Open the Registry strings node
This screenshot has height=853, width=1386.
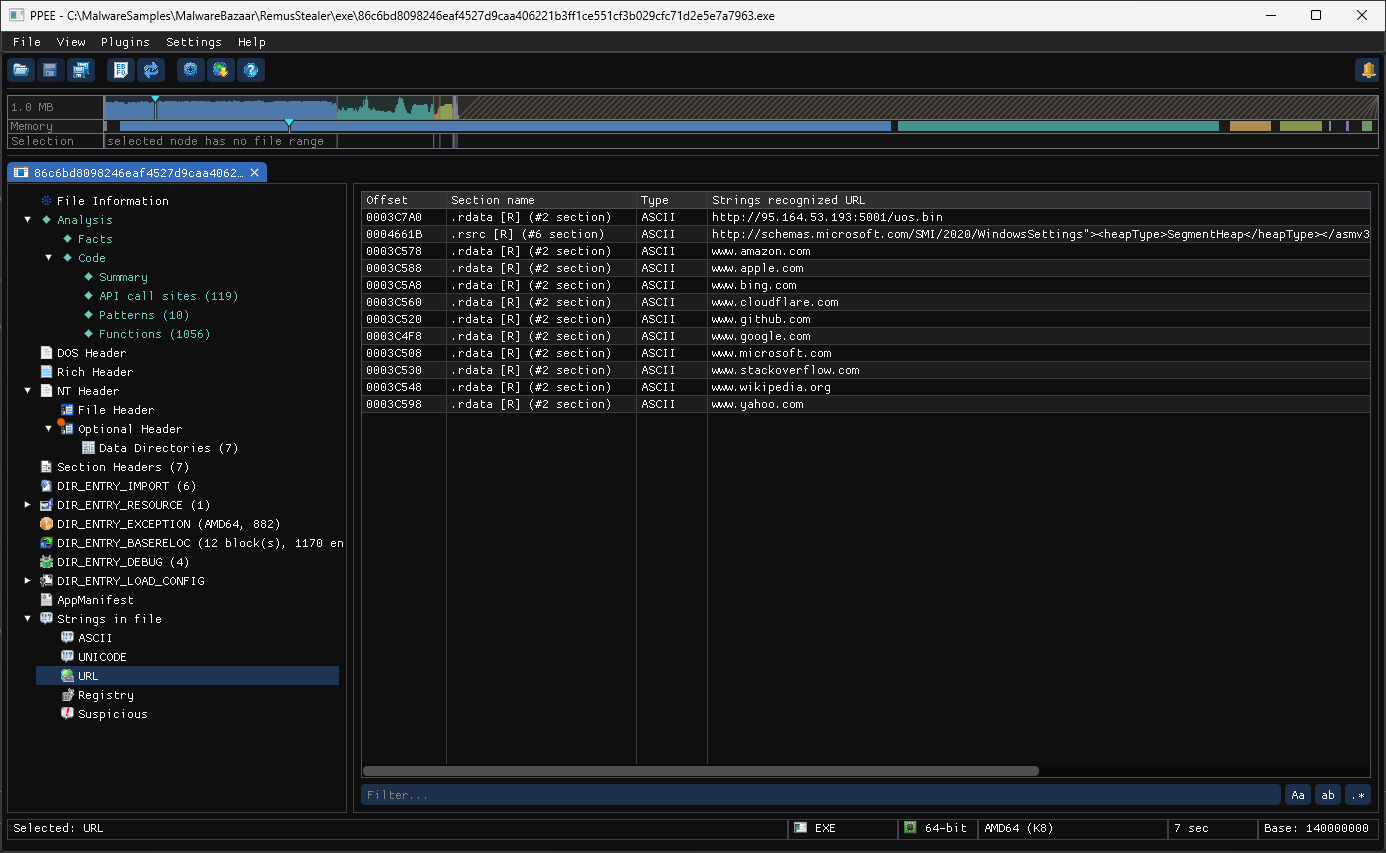coord(105,695)
